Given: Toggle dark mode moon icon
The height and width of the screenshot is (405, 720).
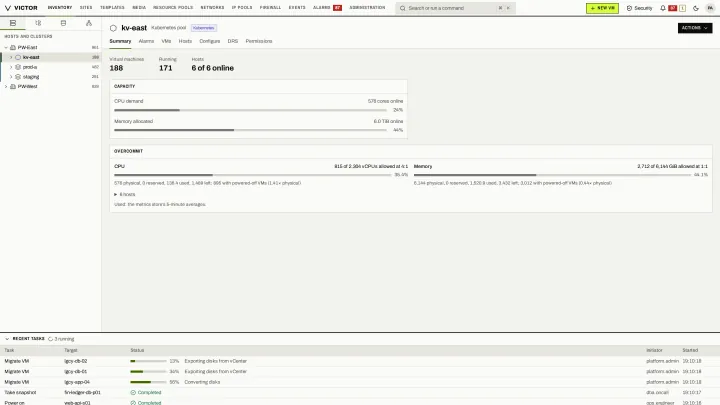Looking at the screenshot, I should pos(696,8).
